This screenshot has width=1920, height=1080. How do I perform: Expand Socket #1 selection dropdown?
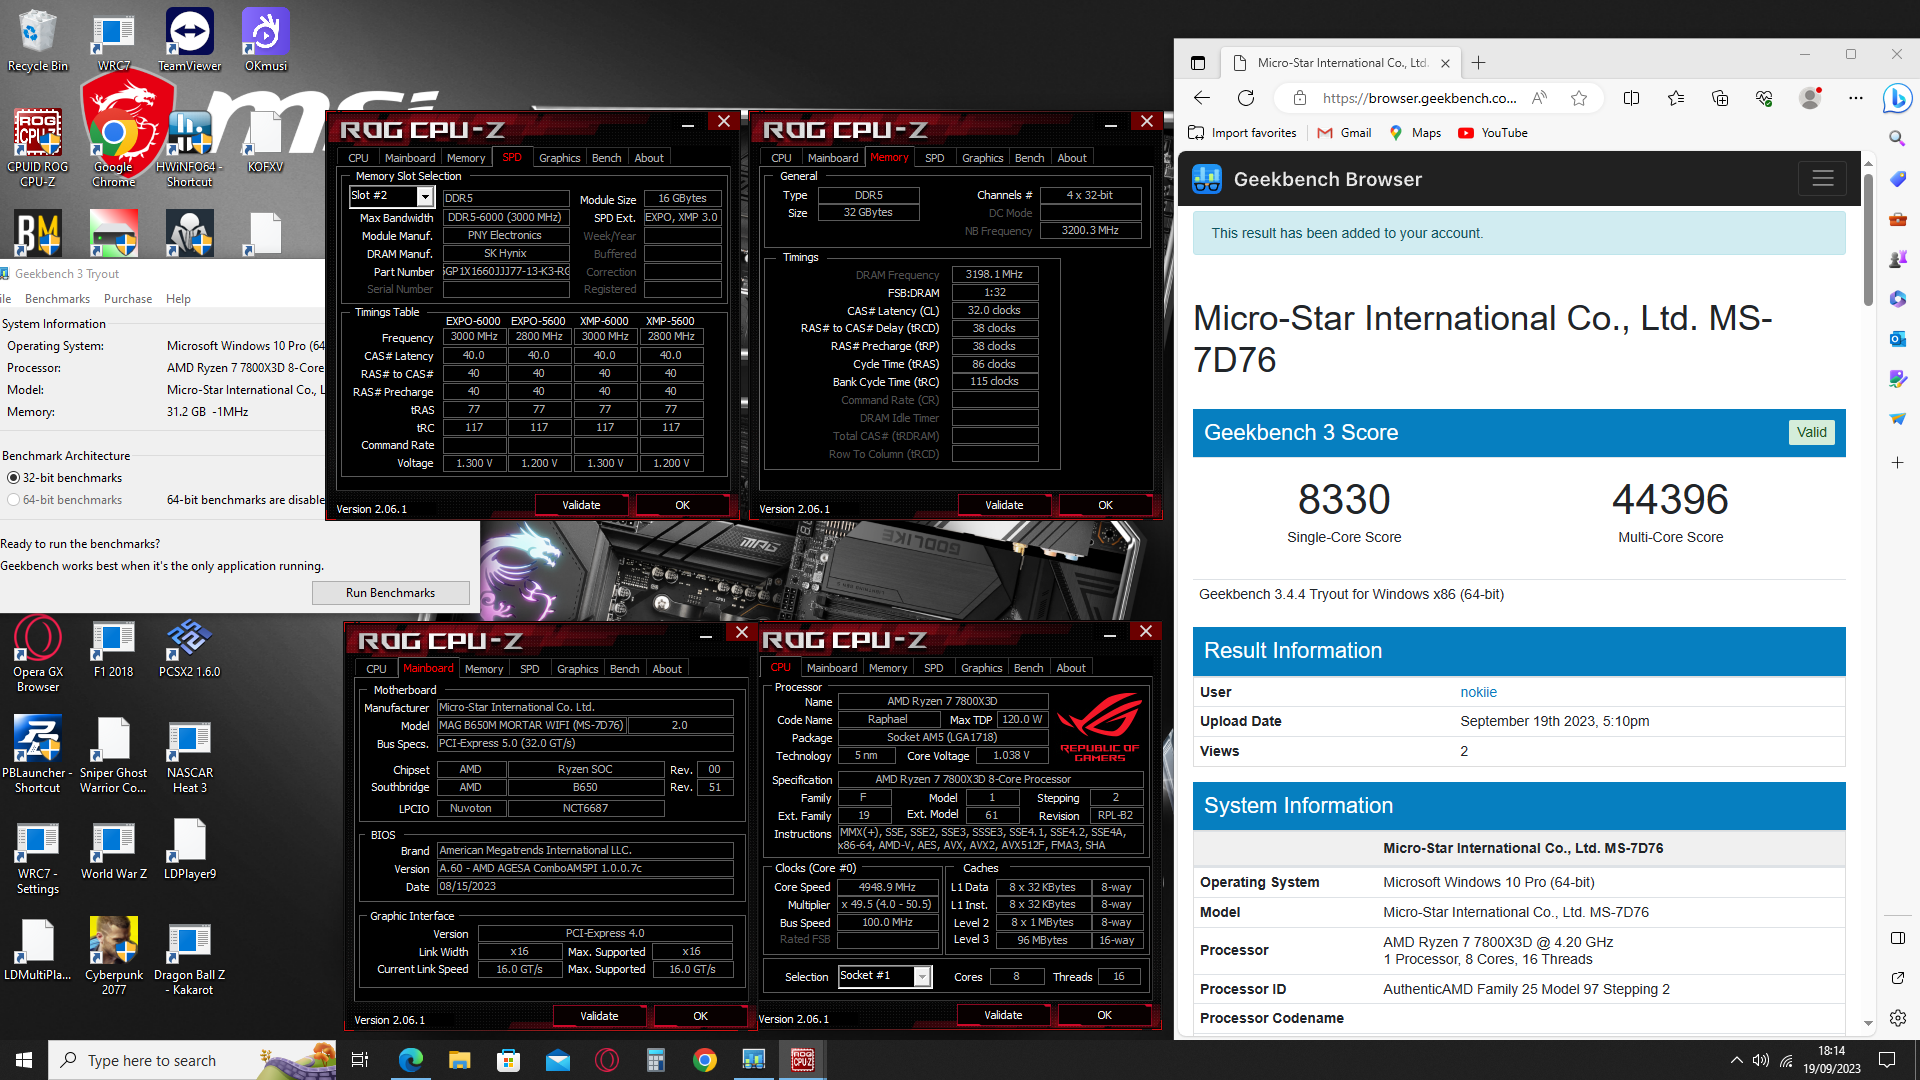pos(922,977)
